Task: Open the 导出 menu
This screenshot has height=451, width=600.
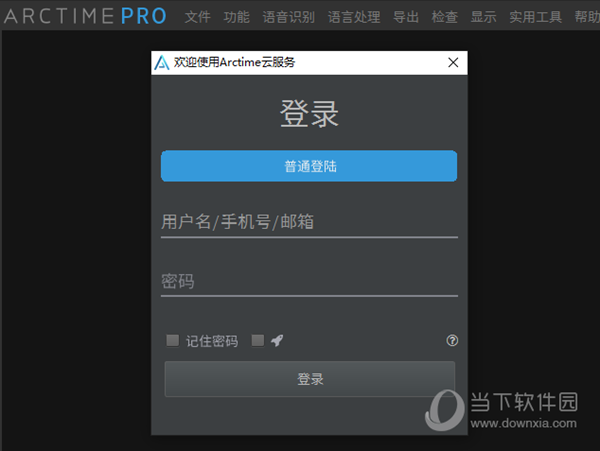Action: click(406, 17)
